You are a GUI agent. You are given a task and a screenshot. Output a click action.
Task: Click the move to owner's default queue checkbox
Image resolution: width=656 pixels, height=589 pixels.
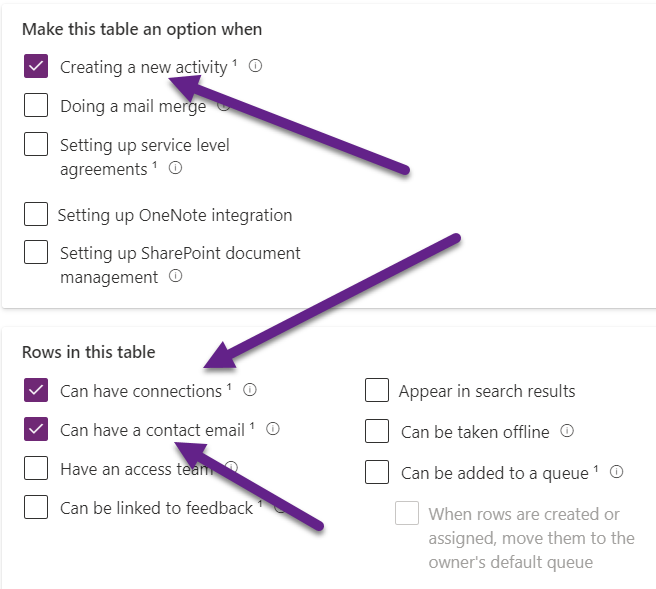click(x=407, y=513)
